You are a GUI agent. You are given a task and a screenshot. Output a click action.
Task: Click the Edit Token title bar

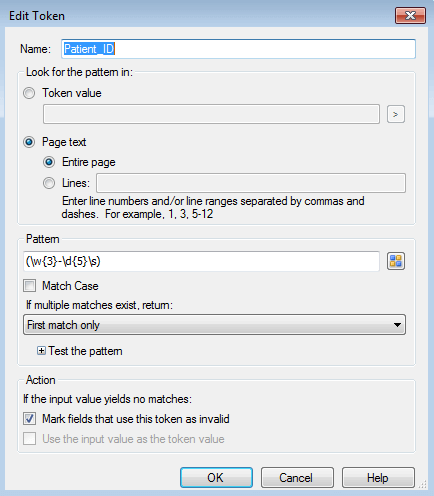pyautogui.click(x=200, y=15)
